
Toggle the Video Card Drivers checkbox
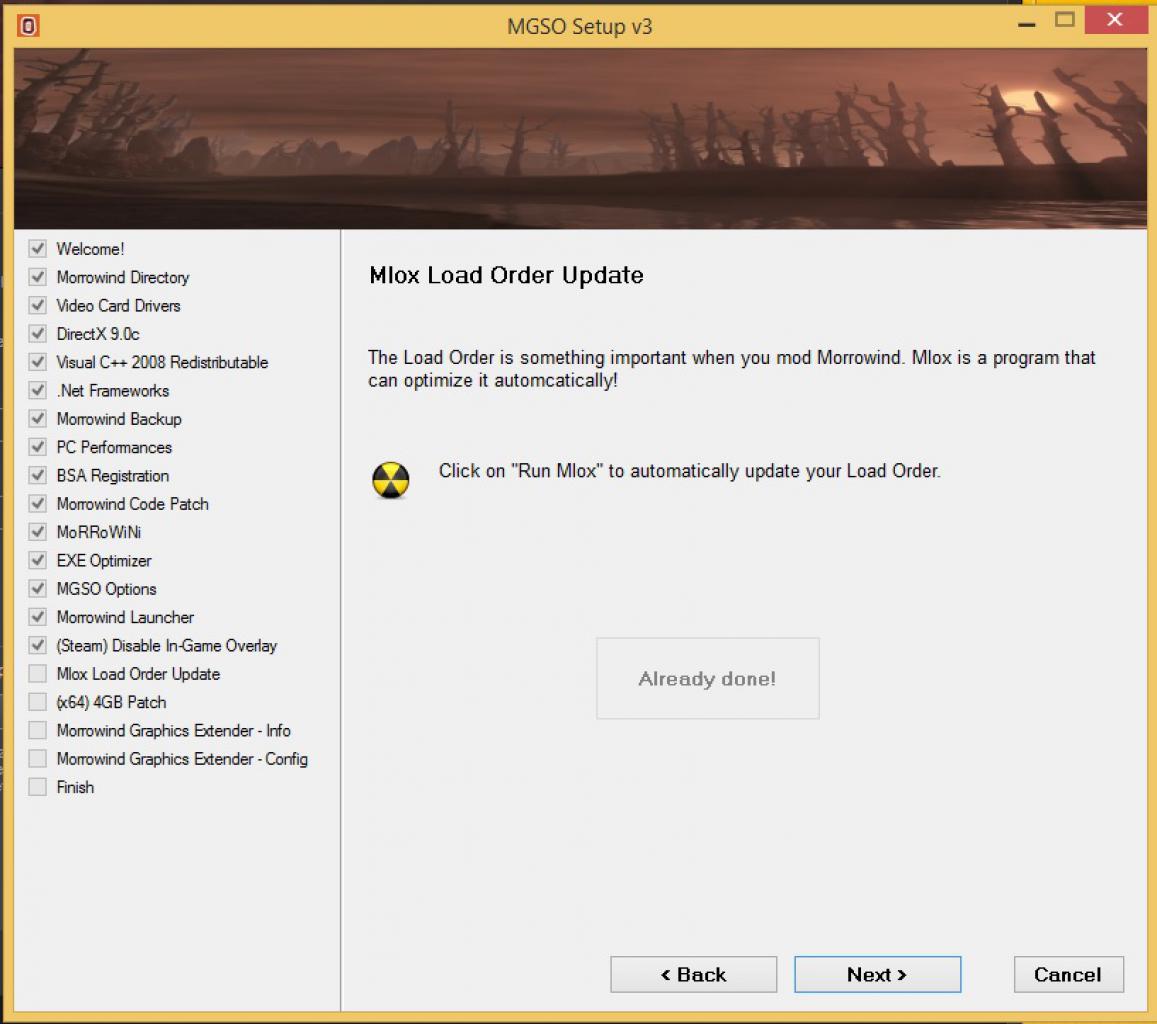click(x=38, y=305)
